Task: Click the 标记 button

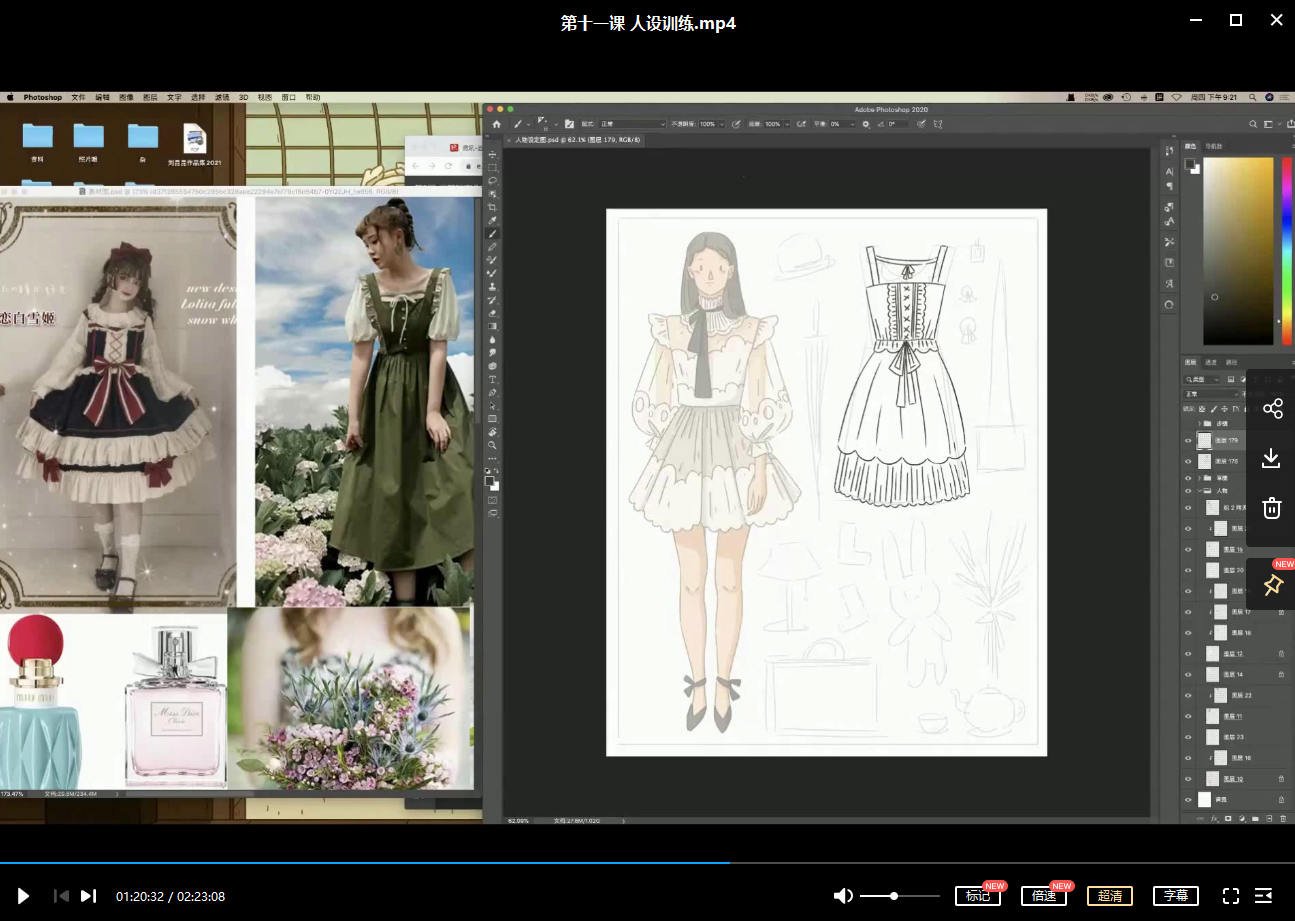Action: [978, 896]
